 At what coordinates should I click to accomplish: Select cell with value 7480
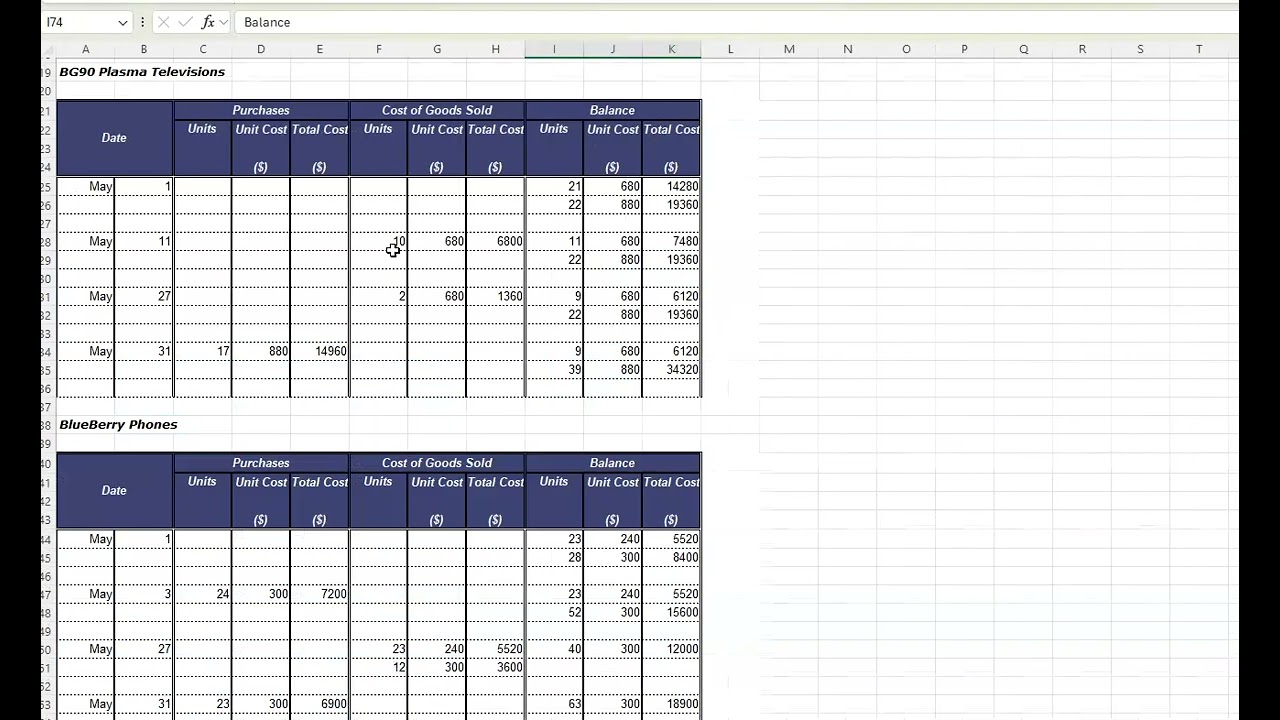(x=672, y=242)
